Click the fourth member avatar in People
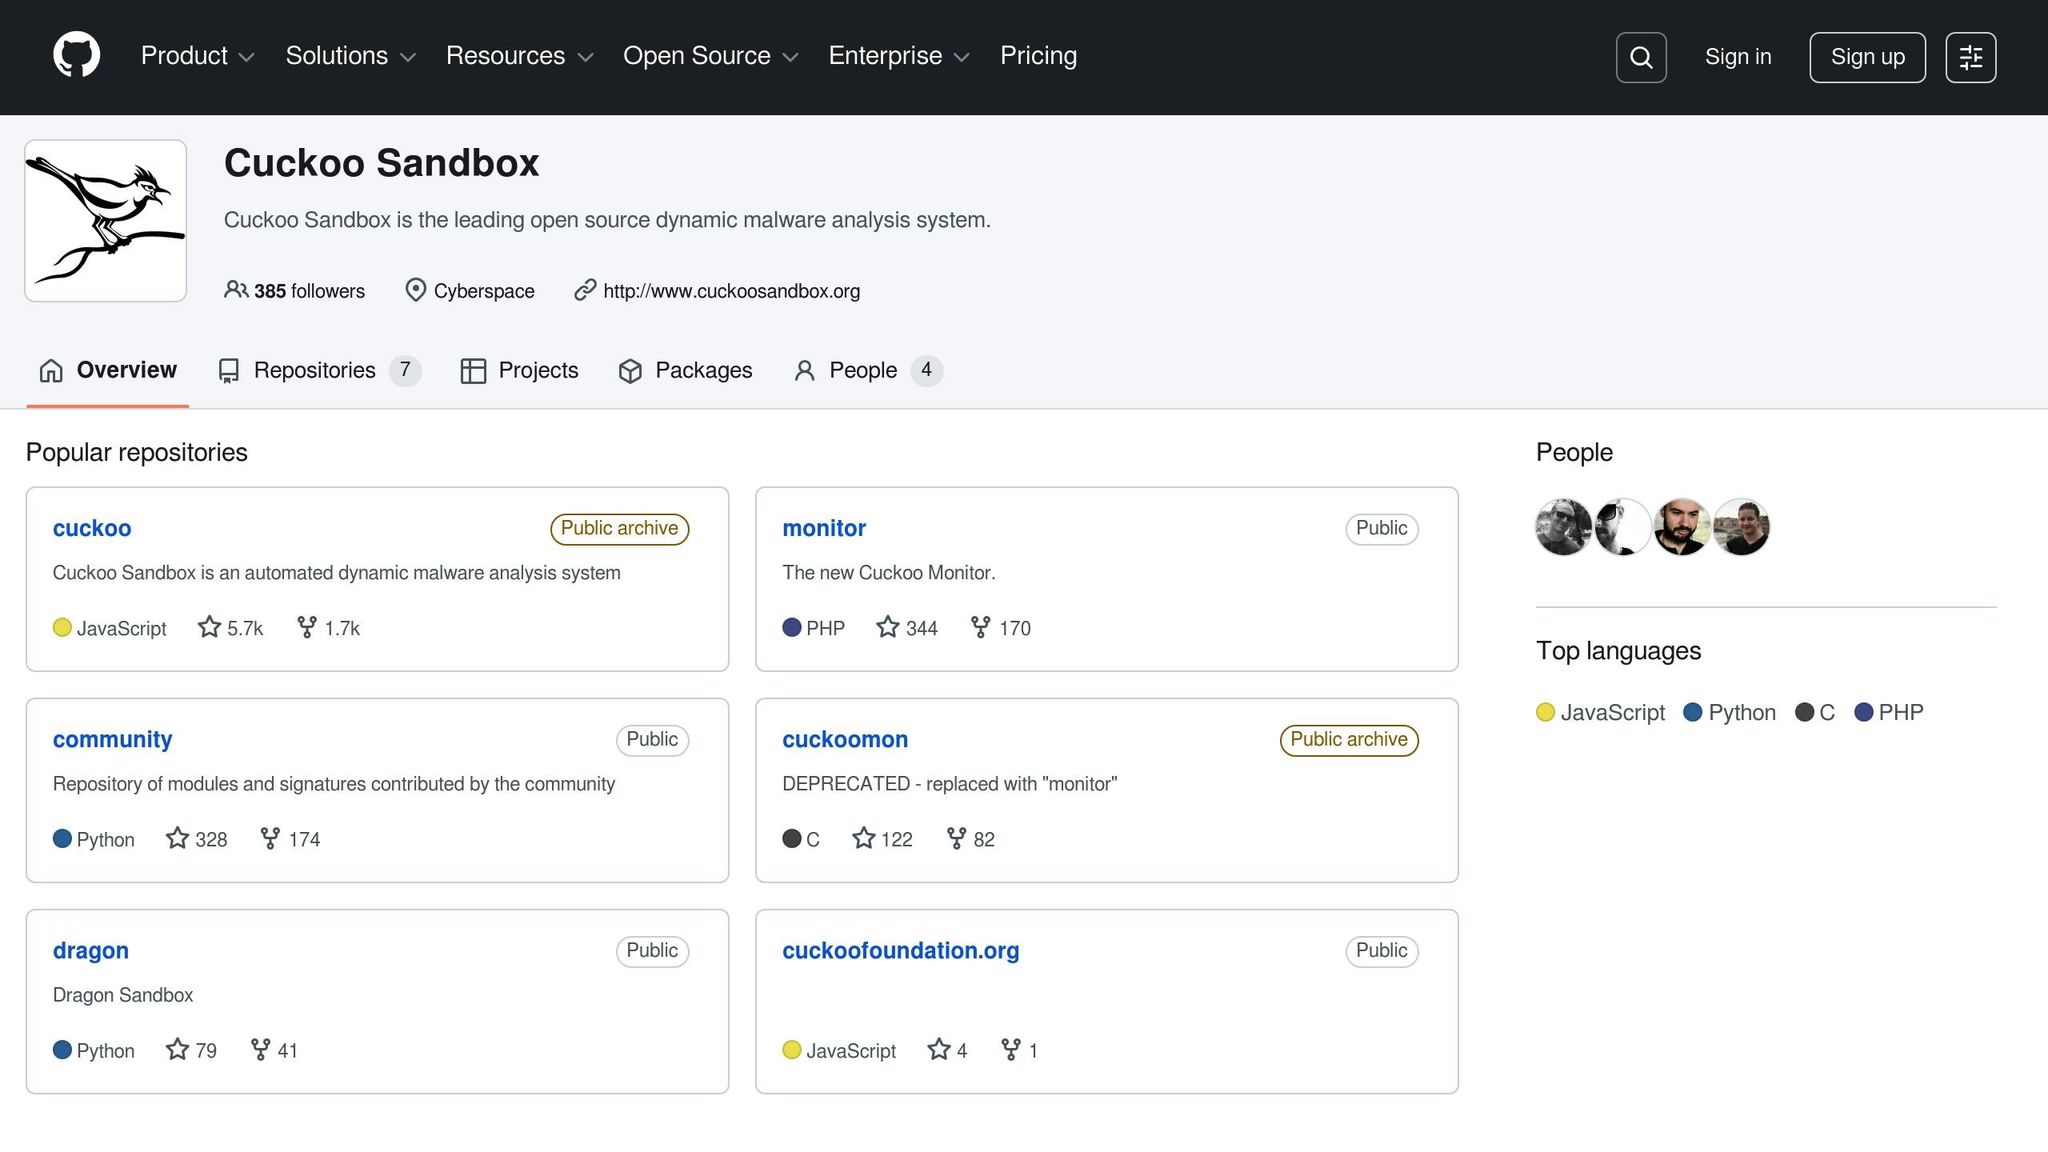 coord(1741,527)
